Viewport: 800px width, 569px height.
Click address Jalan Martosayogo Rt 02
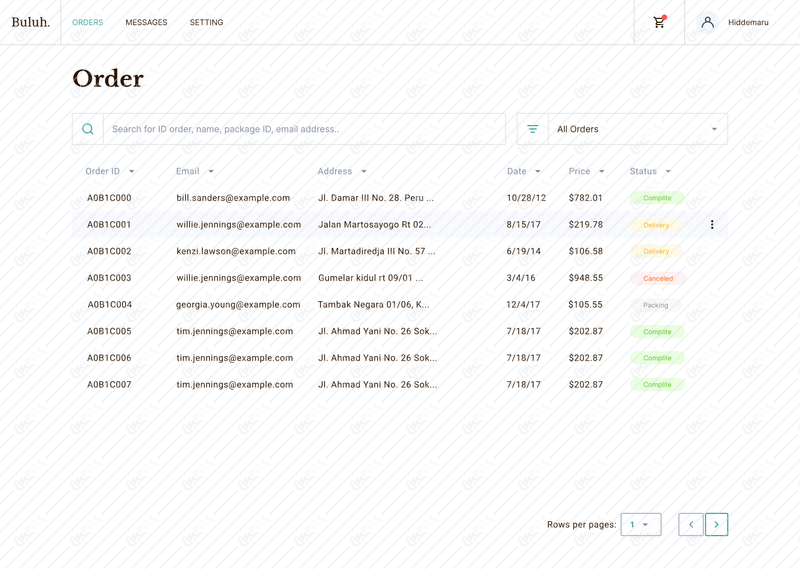pos(374,225)
